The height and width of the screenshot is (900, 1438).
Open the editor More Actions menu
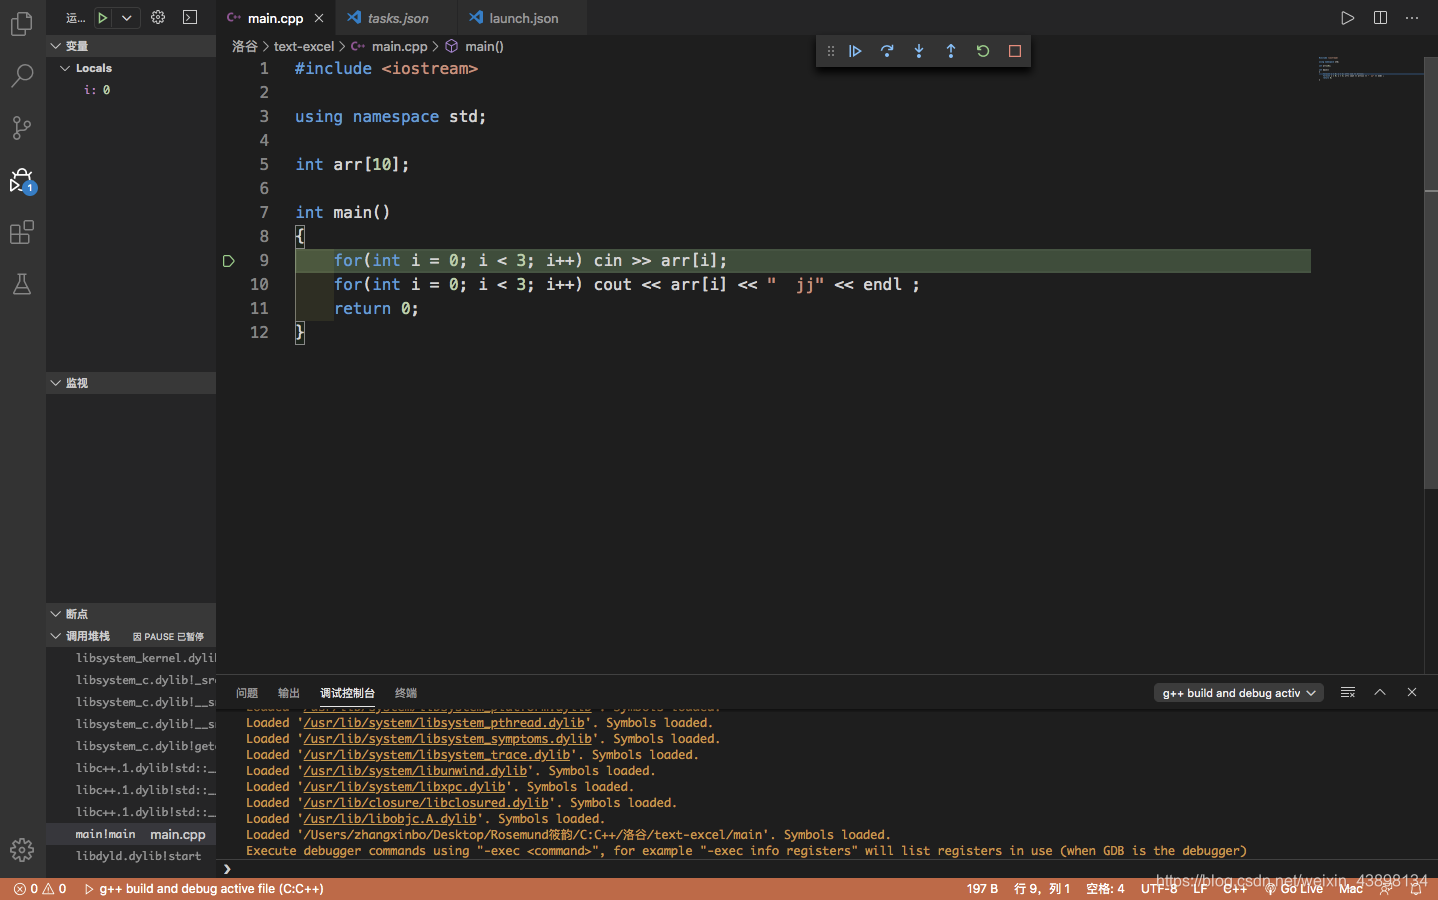coord(1412,18)
